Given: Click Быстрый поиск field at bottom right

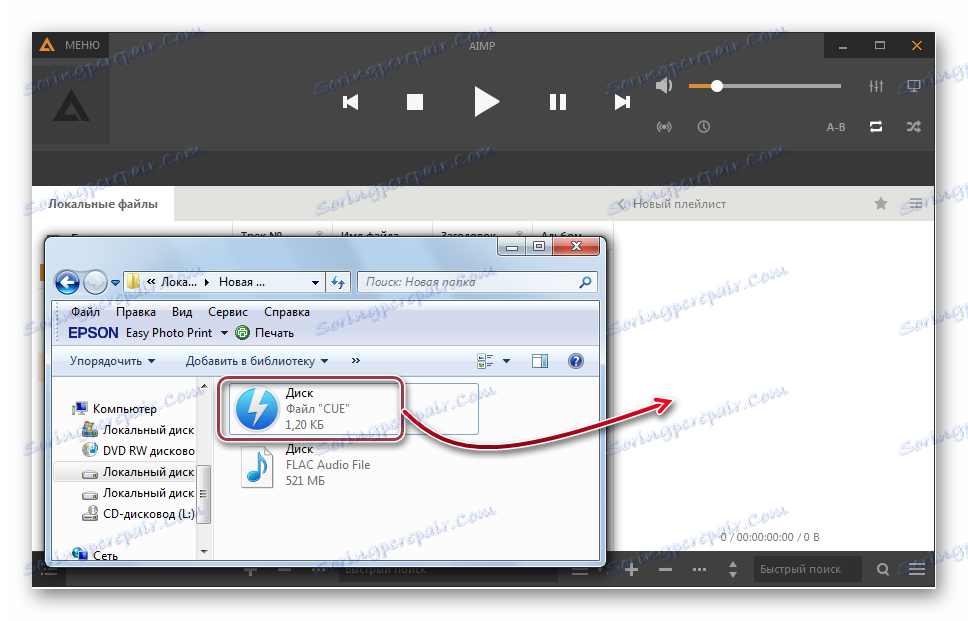Looking at the screenshot, I should [807, 569].
